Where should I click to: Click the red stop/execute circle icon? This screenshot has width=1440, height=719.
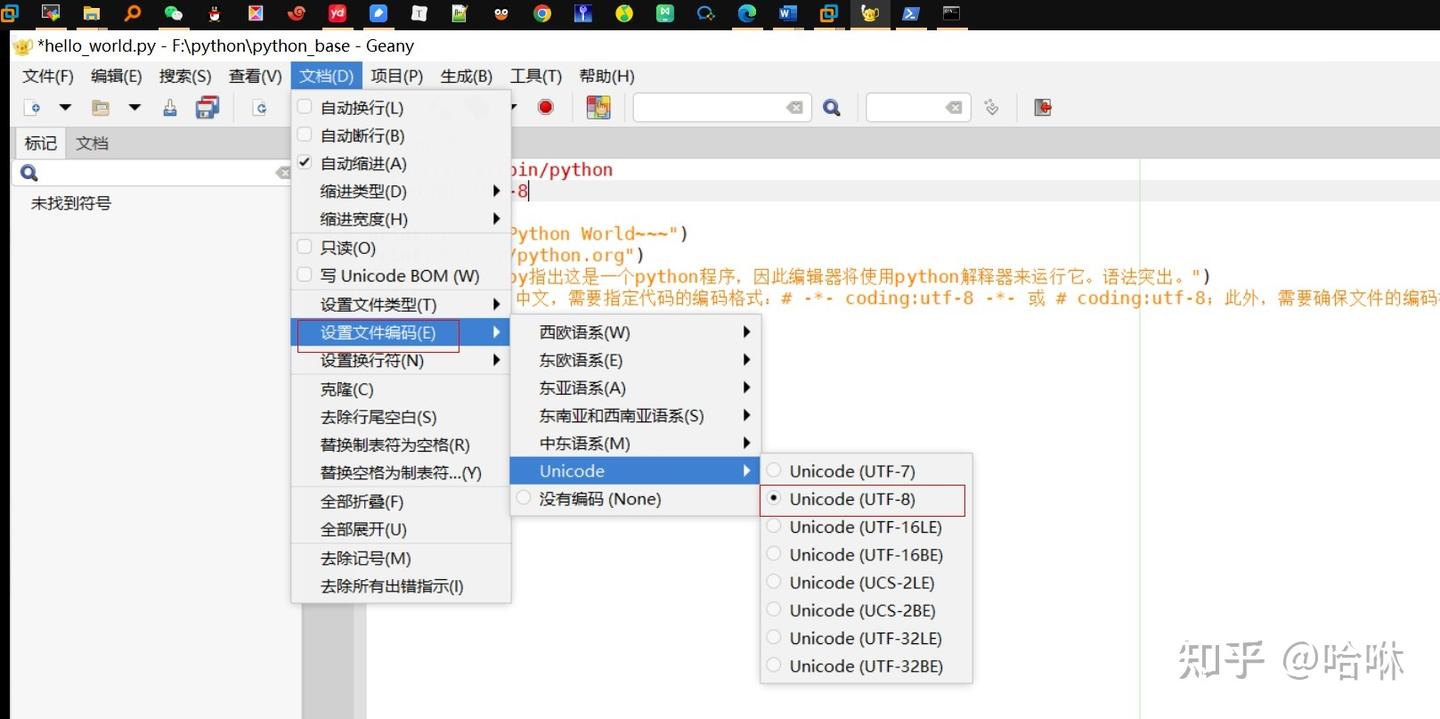pyautogui.click(x=545, y=107)
